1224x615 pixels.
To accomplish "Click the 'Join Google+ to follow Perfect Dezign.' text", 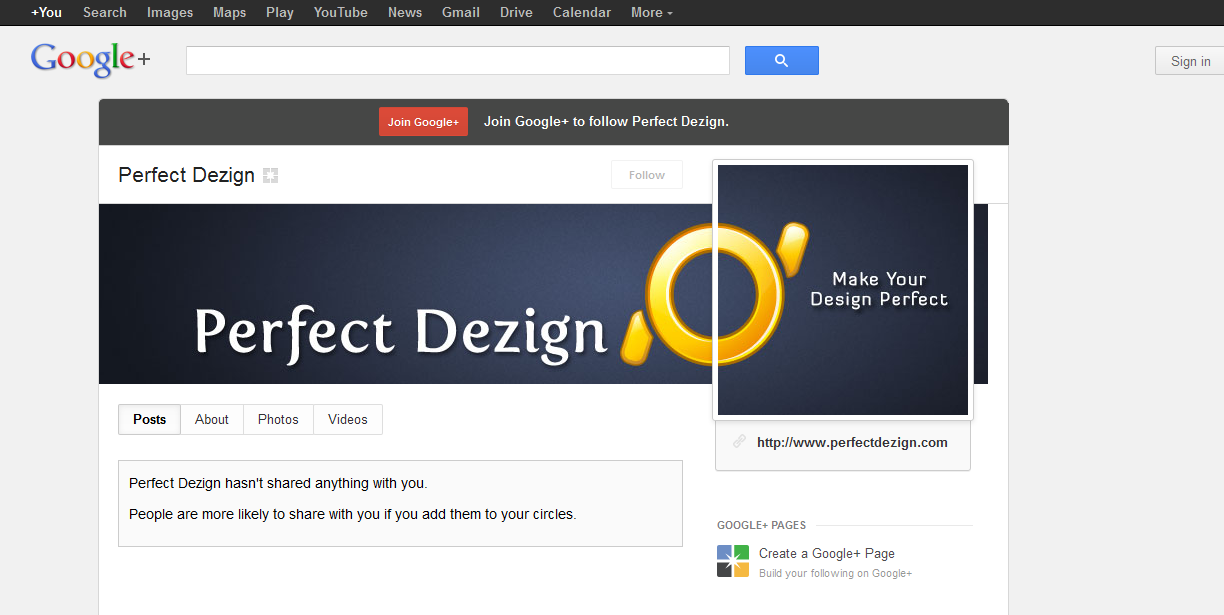I will tap(606, 122).
